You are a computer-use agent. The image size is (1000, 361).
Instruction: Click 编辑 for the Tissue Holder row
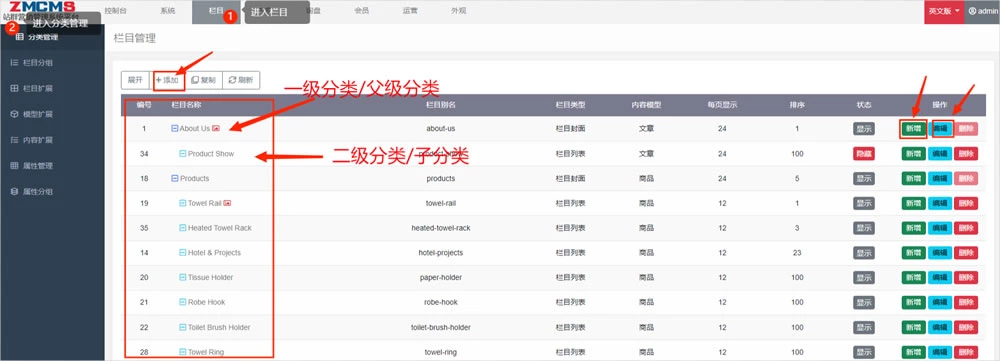940,277
